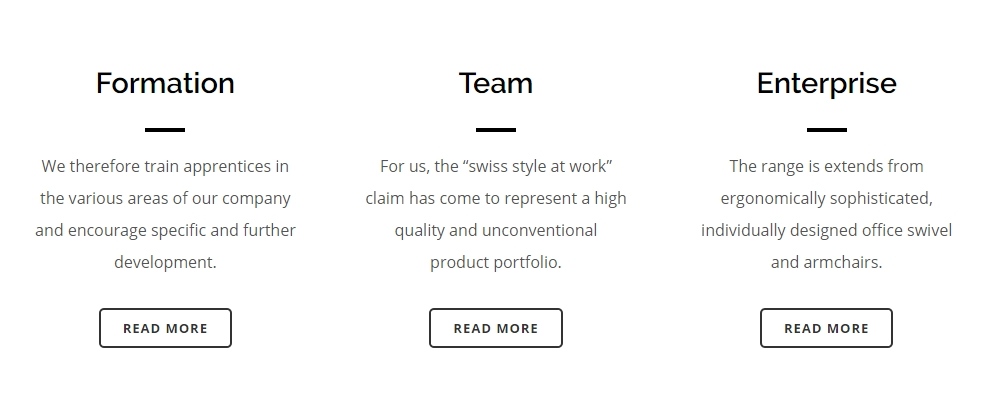The image size is (992, 414).
Task: Click the apprentices training paragraph
Action: pos(165,214)
